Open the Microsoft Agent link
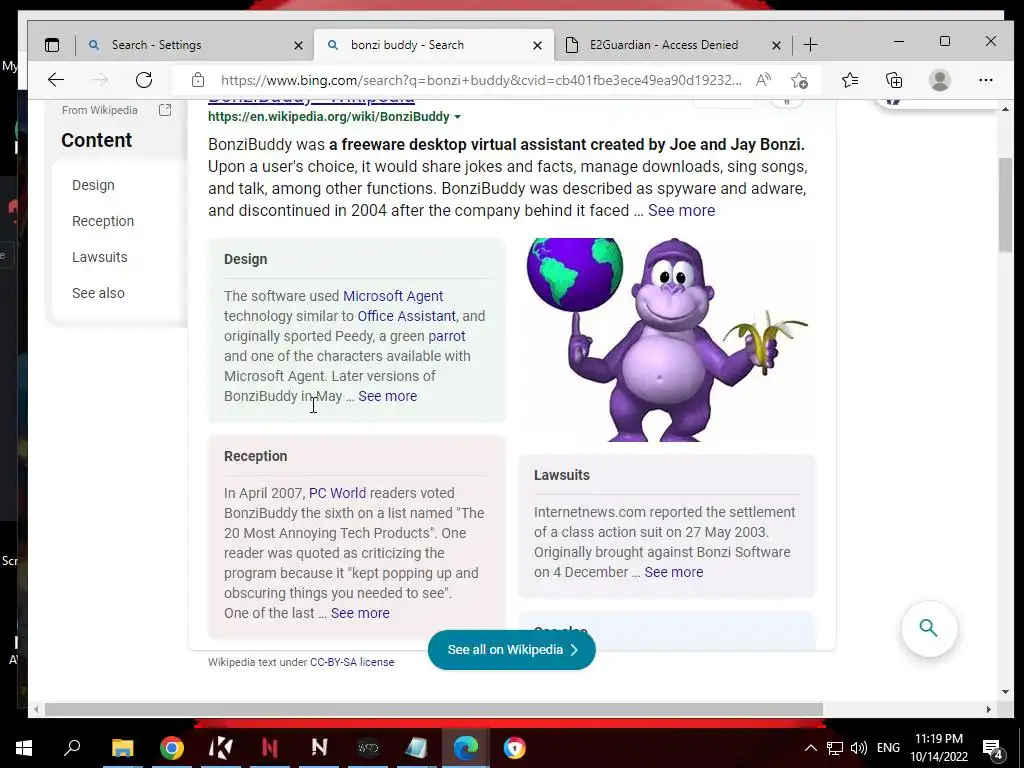 pyautogui.click(x=393, y=296)
